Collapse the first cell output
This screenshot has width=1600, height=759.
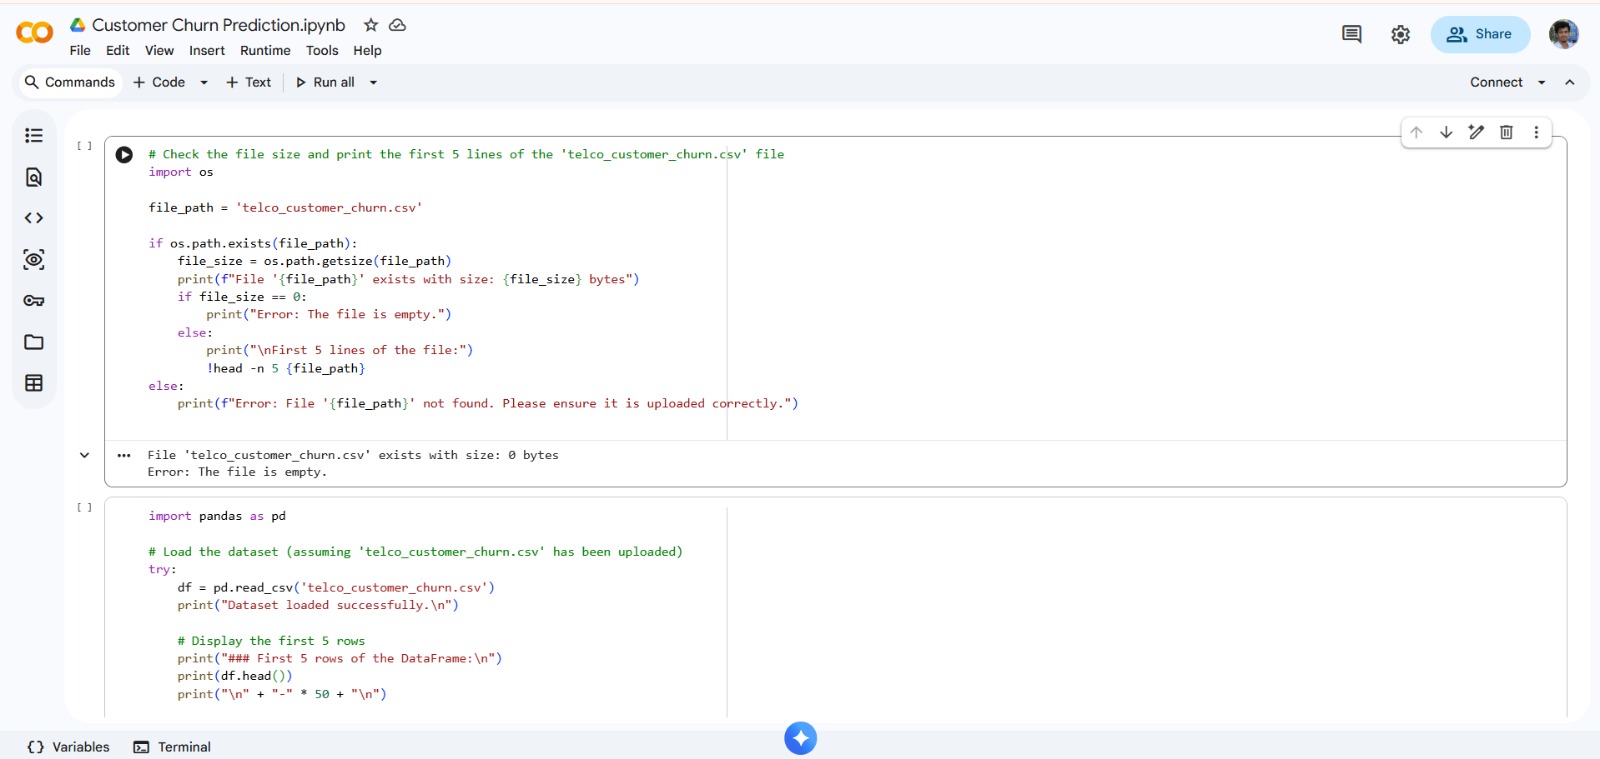[x=85, y=455]
